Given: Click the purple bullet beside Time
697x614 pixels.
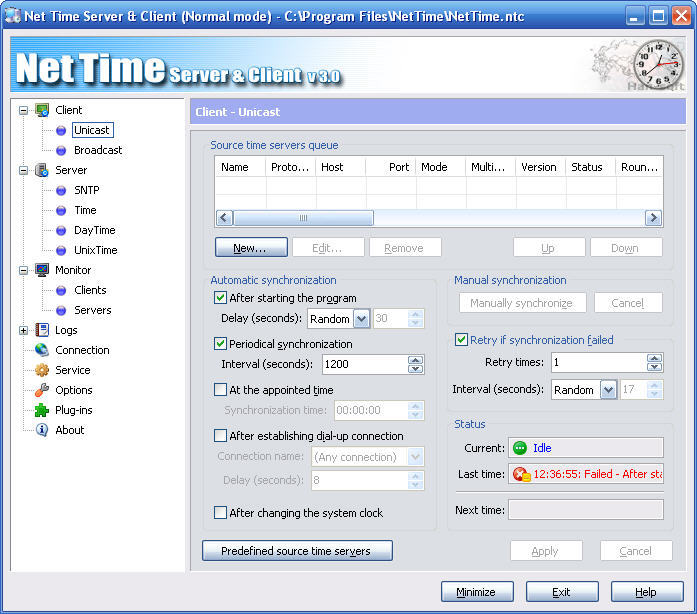Looking at the screenshot, I should click(x=61, y=210).
